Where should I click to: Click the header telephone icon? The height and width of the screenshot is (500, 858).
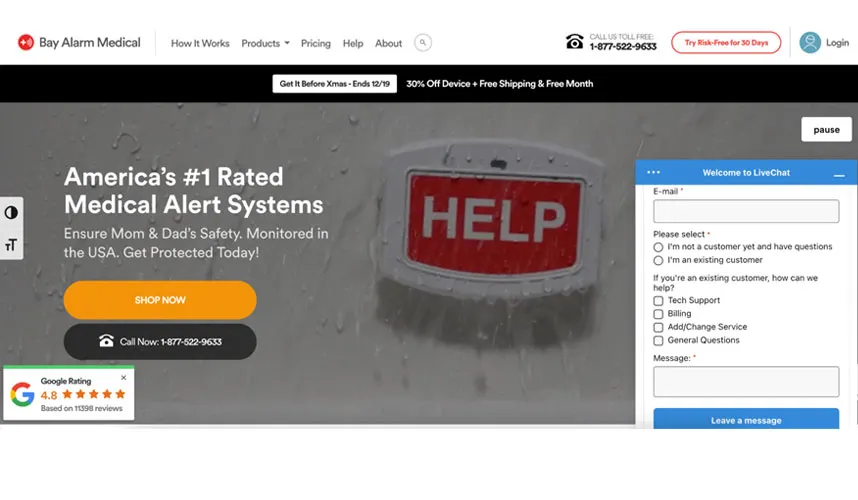coord(575,42)
